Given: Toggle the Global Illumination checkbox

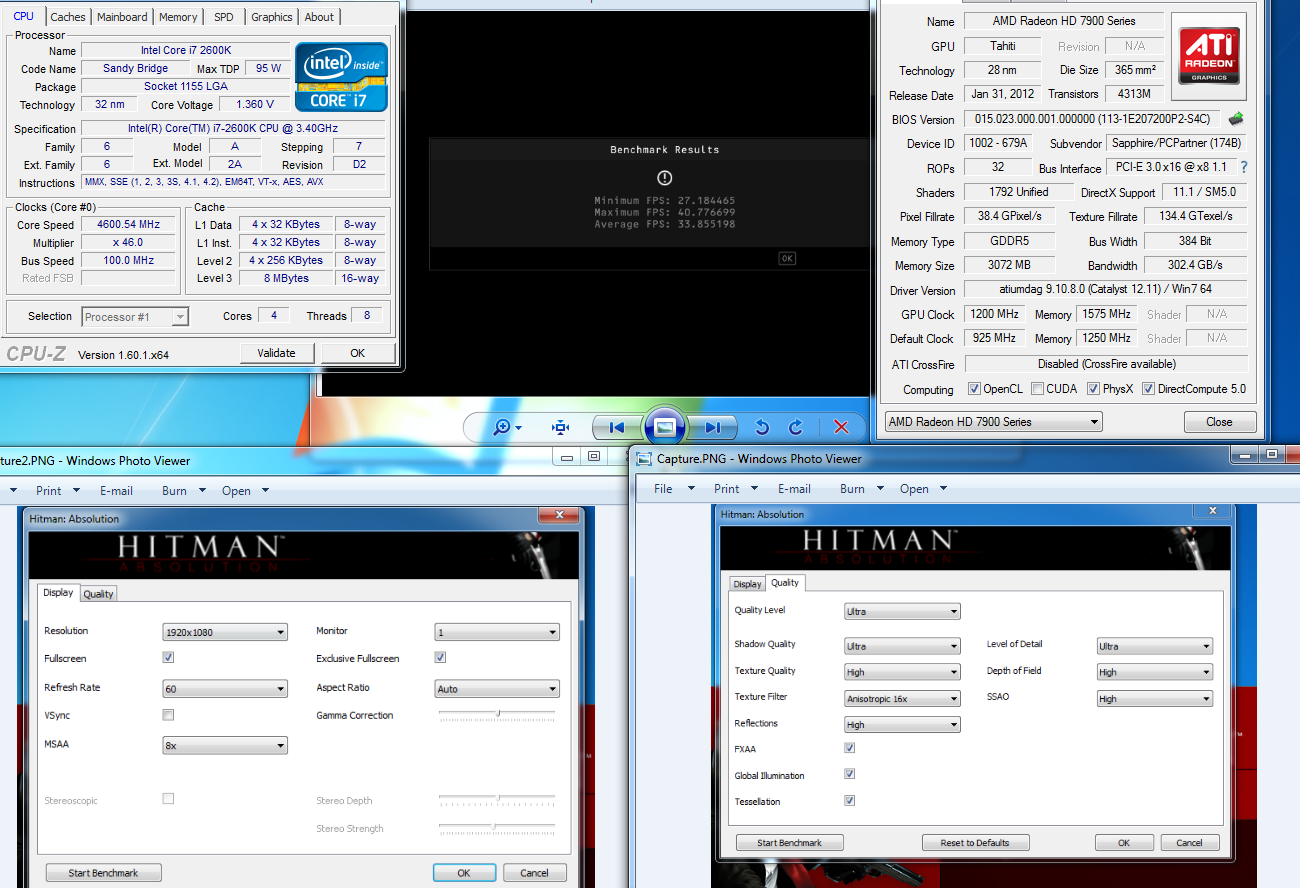Looking at the screenshot, I should [x=850, y=774].
